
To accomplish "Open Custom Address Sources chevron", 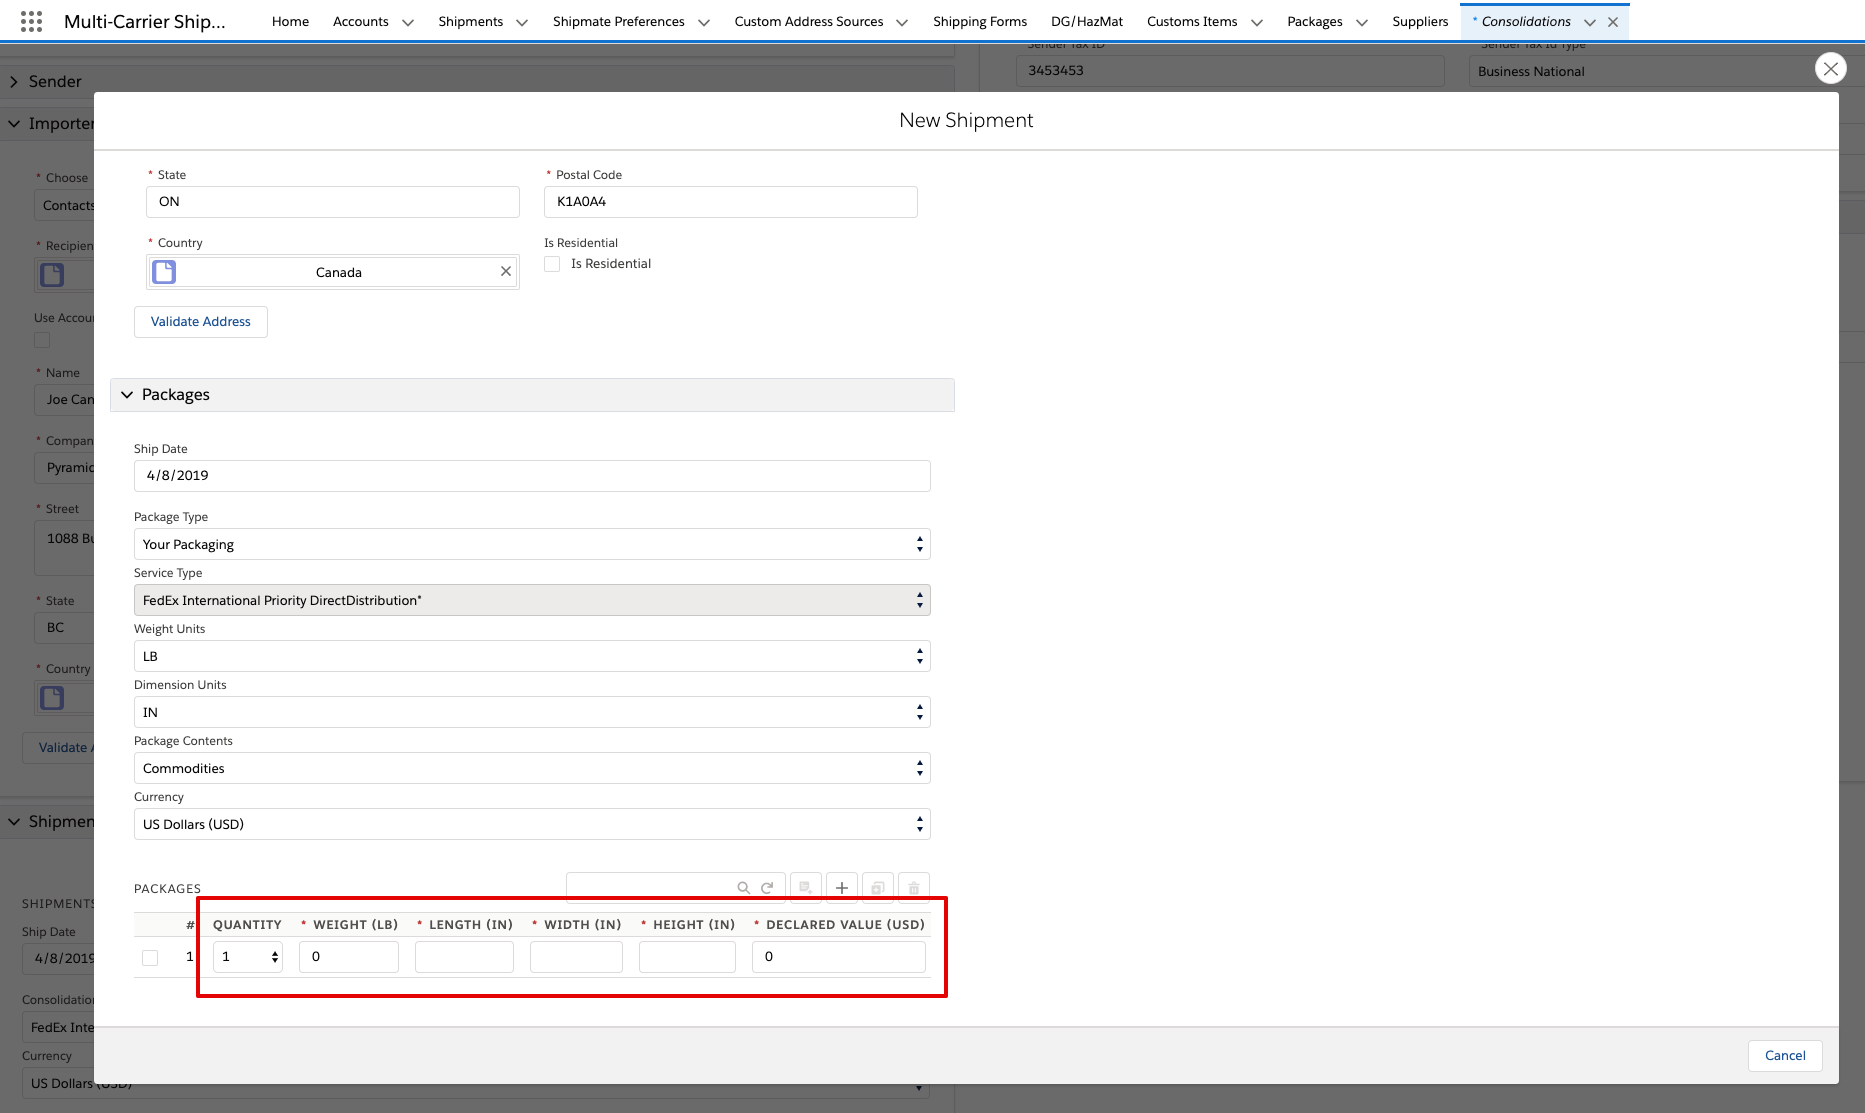I will tap(902, 22).
